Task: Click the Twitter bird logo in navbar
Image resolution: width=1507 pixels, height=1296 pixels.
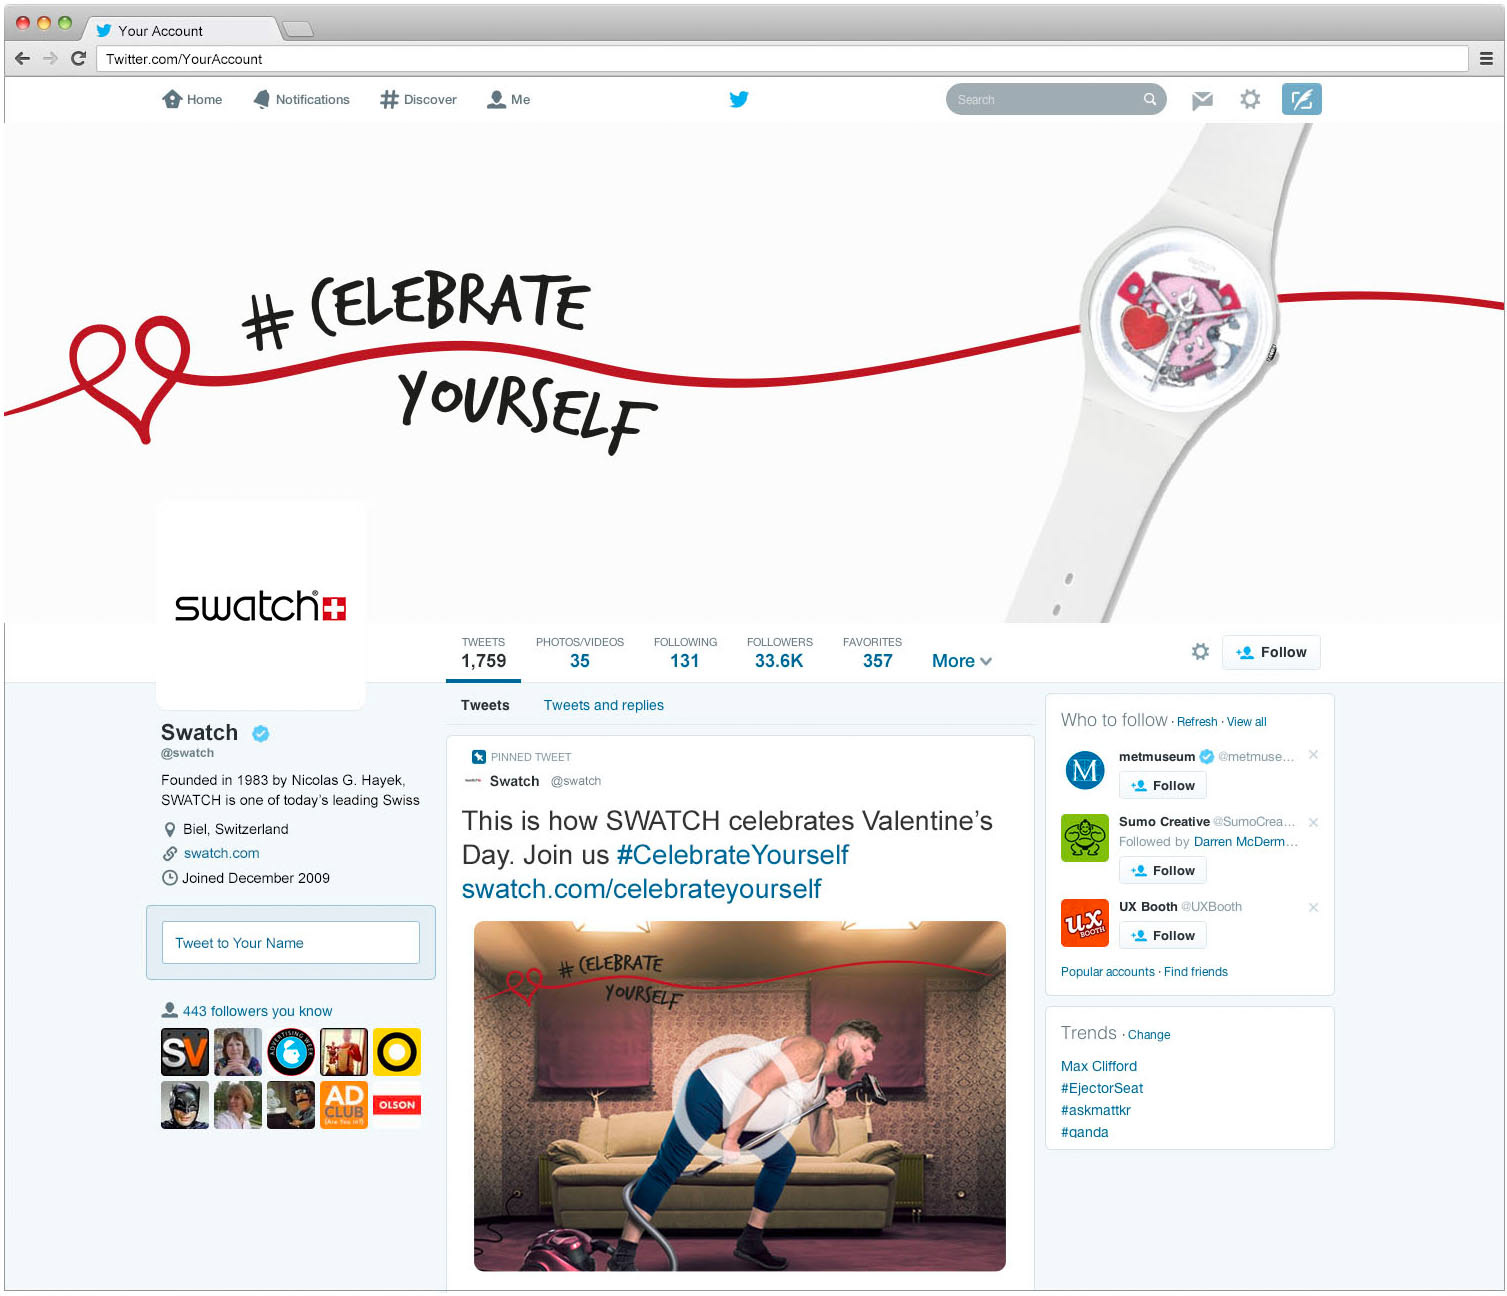Action: pos(739,99)
